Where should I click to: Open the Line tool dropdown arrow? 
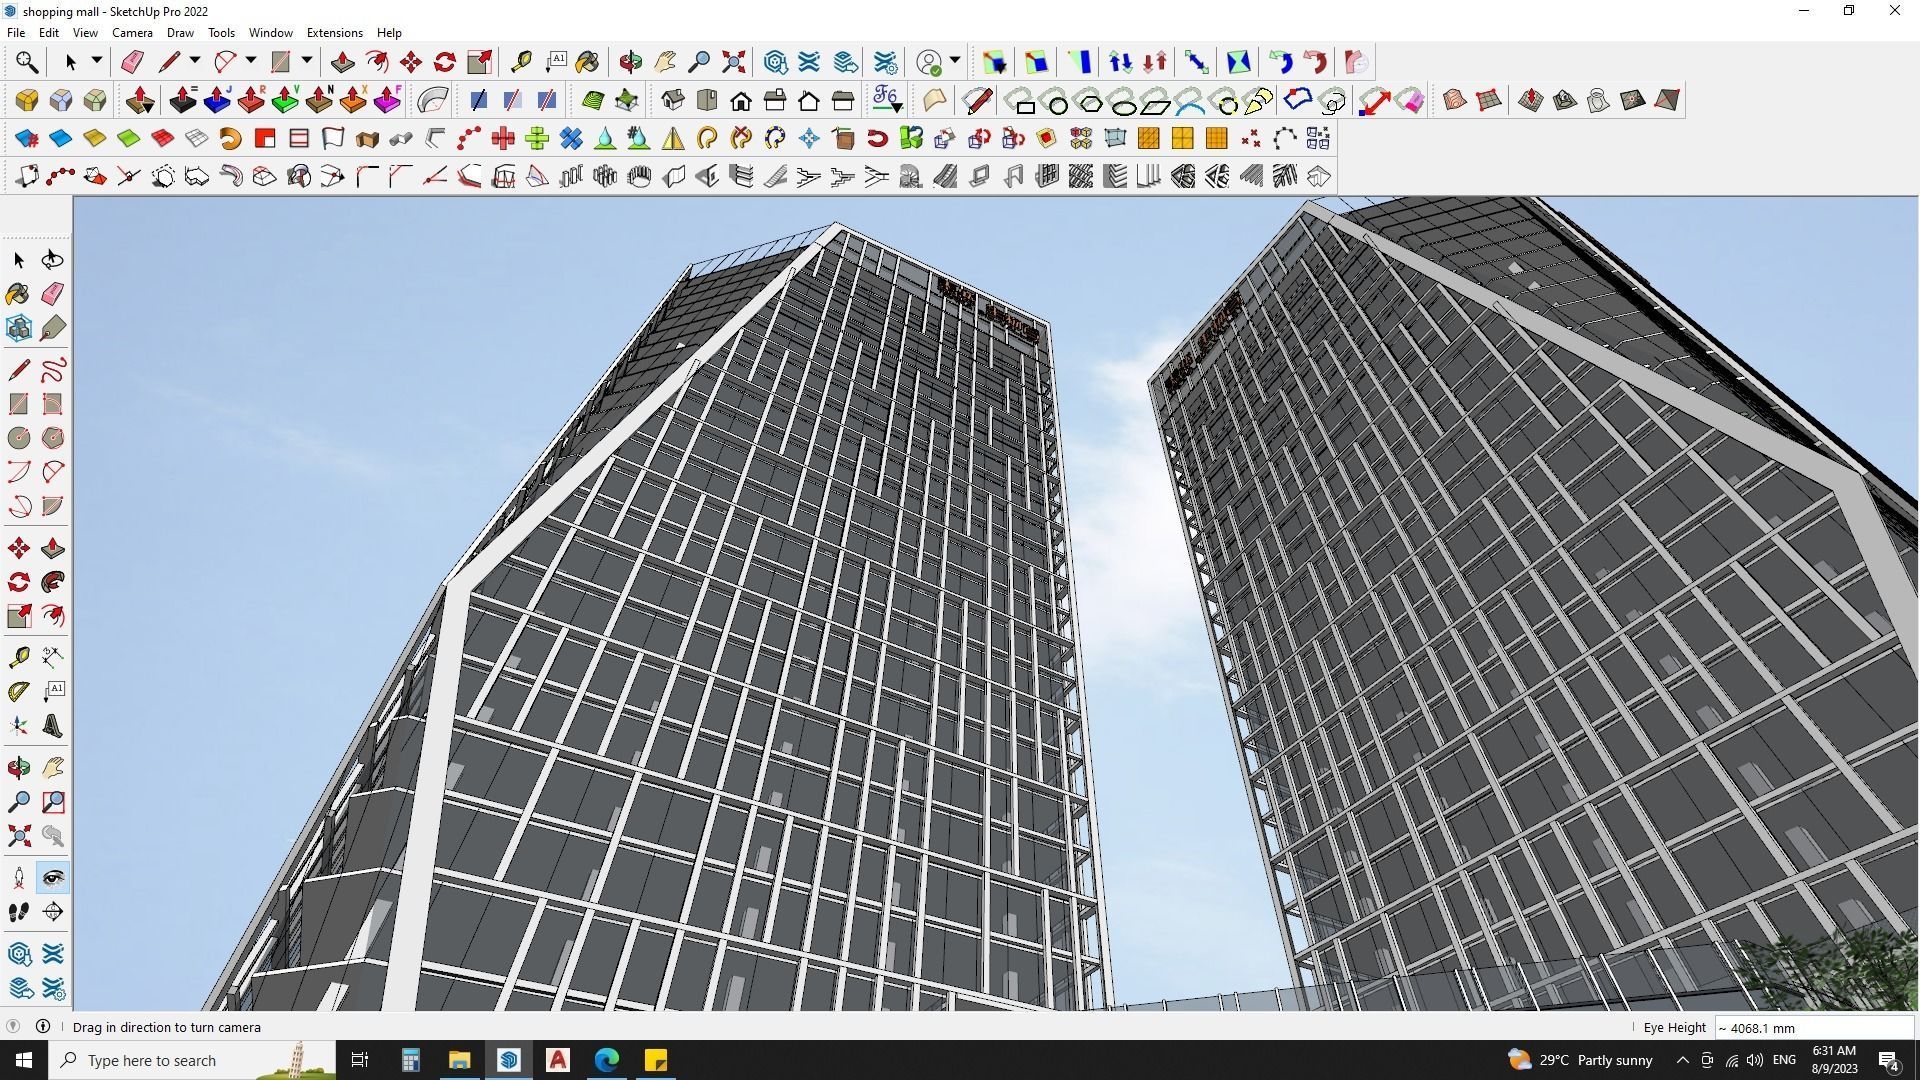click(x=195, y=62)
